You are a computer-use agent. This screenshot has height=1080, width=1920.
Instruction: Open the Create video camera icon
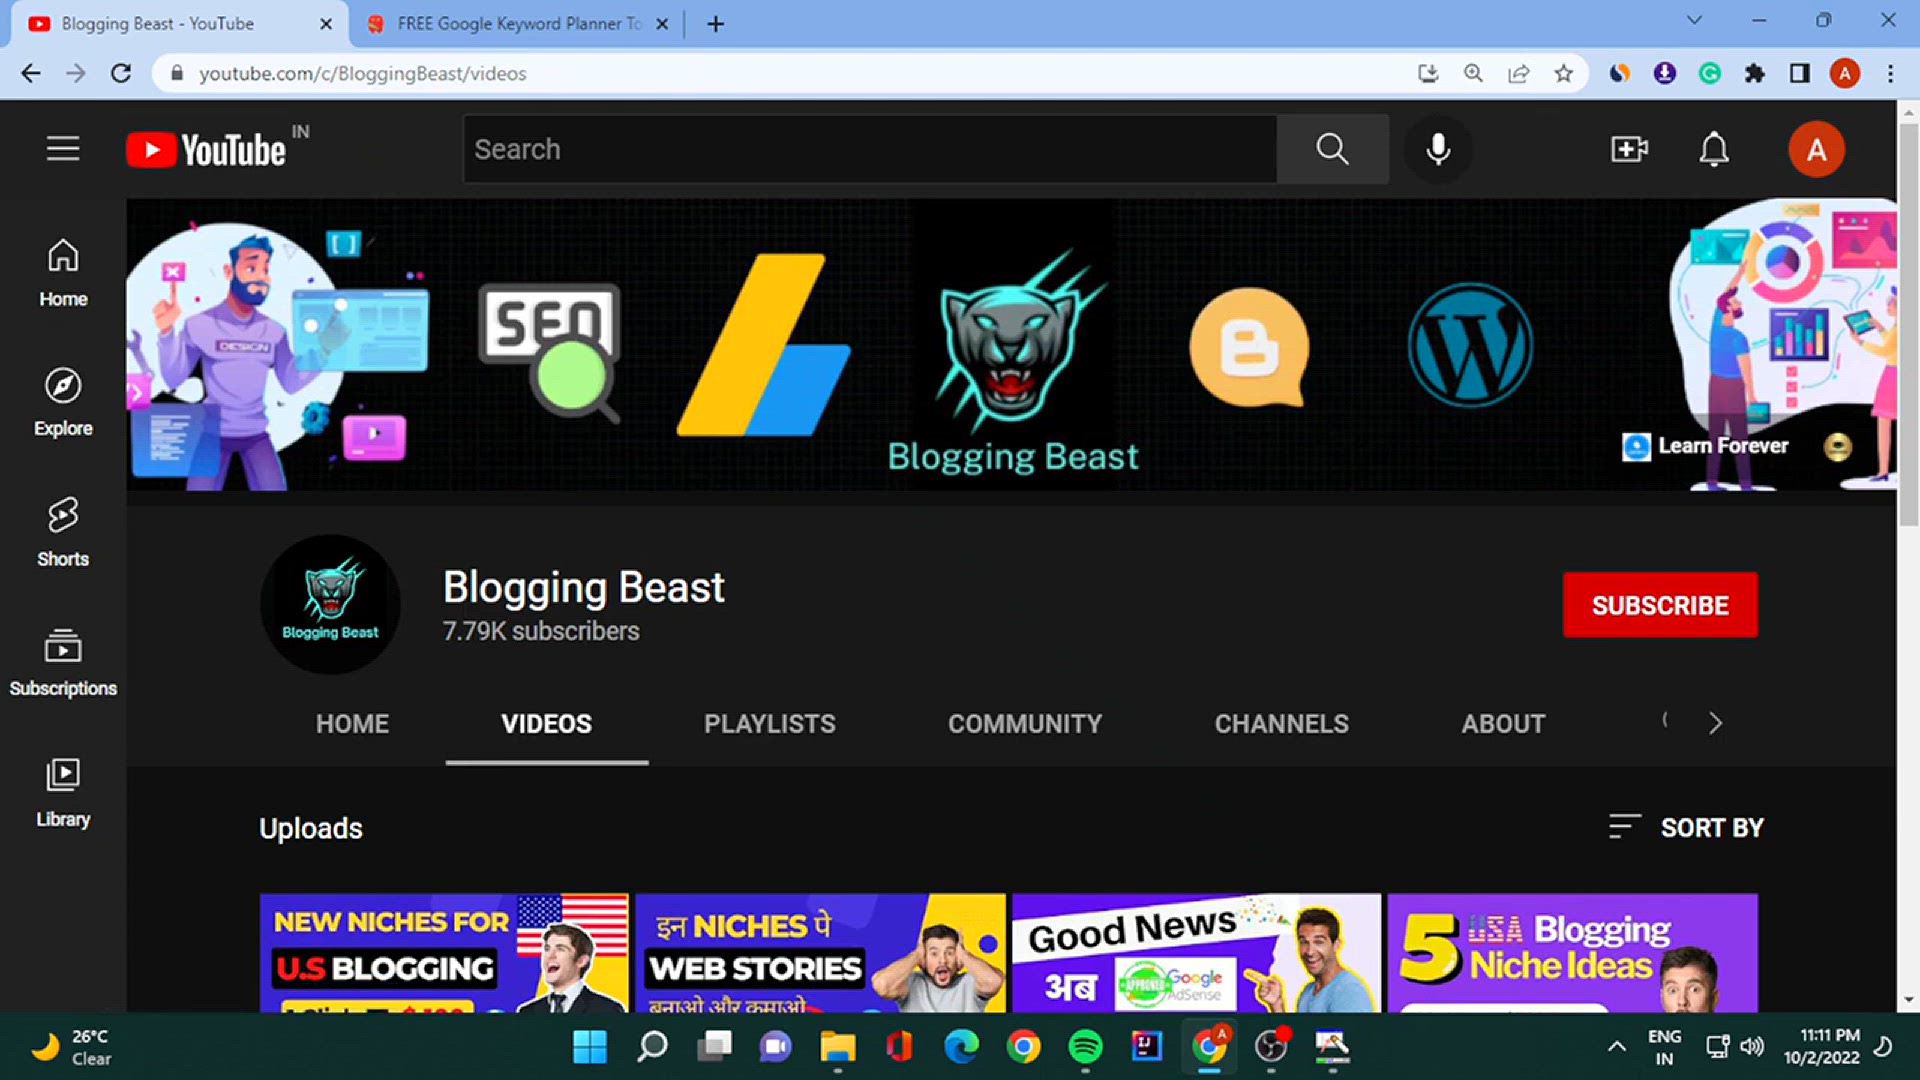(x=1629, y=149)
